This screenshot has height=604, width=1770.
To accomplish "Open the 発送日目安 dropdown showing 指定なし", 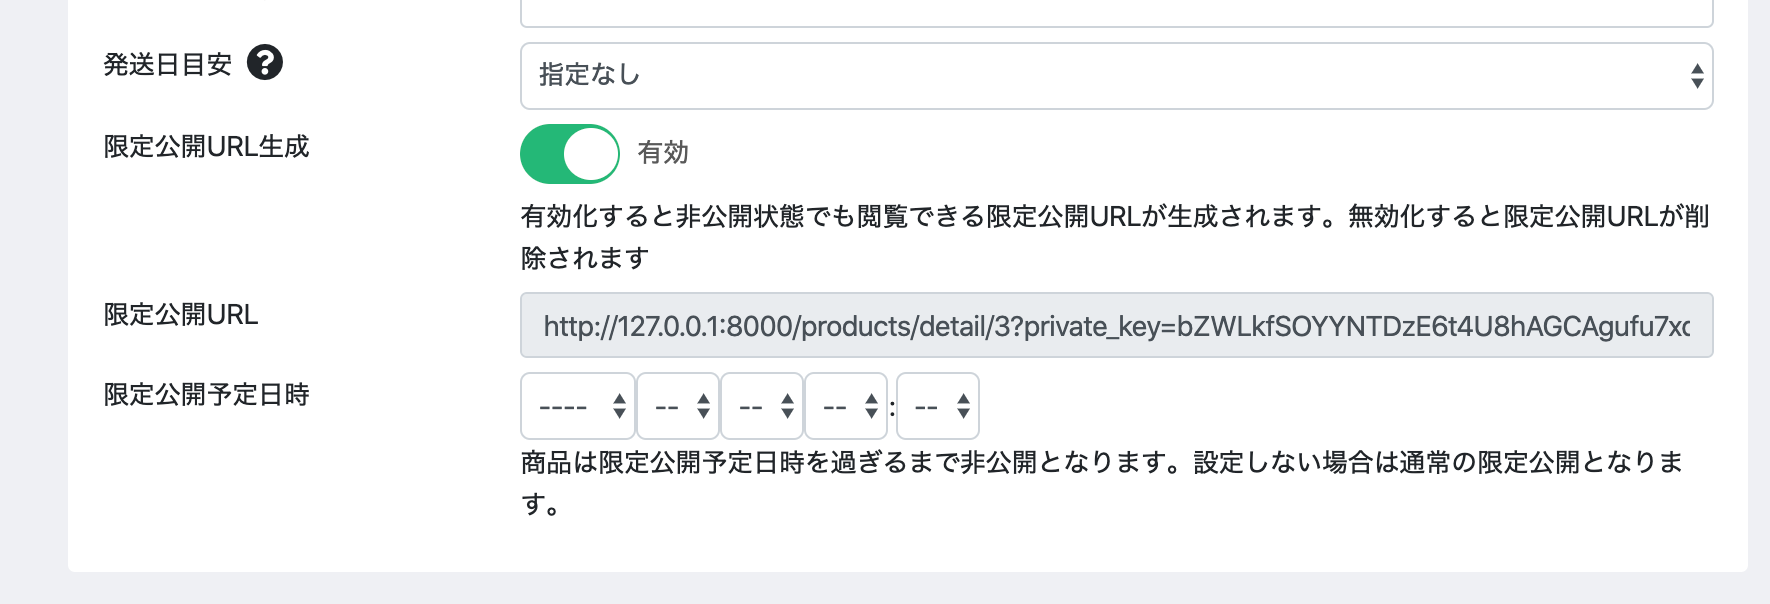I will coord(1115,76).
